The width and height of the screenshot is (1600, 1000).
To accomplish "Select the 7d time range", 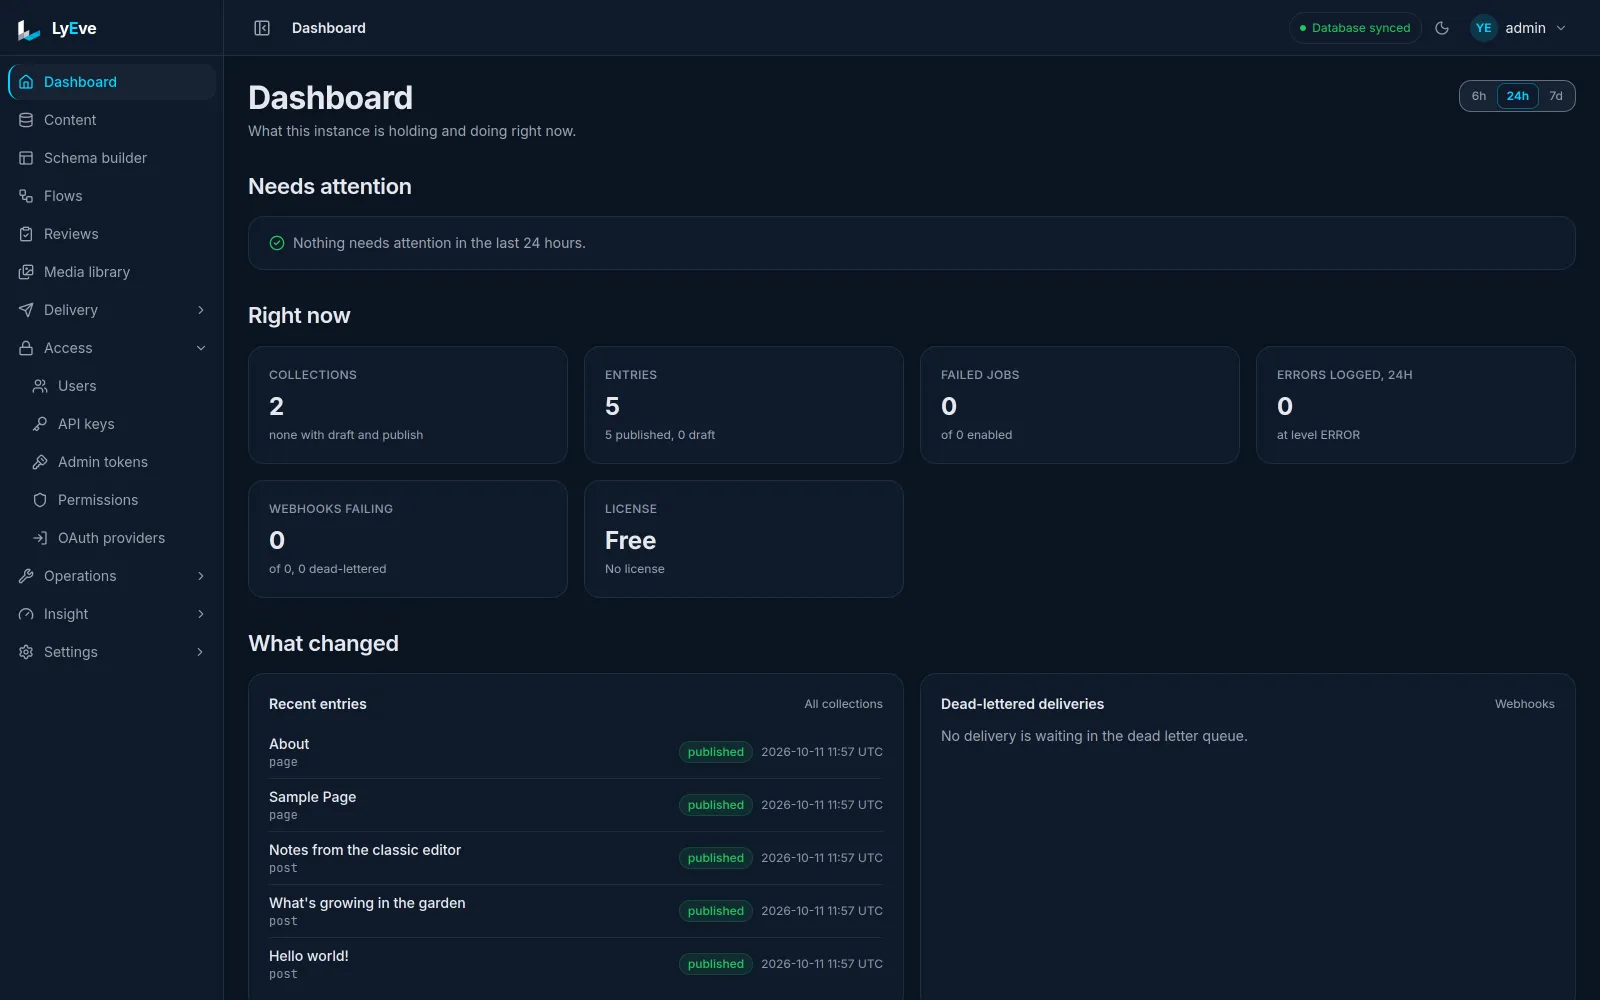I will [x=1556, y=96].
